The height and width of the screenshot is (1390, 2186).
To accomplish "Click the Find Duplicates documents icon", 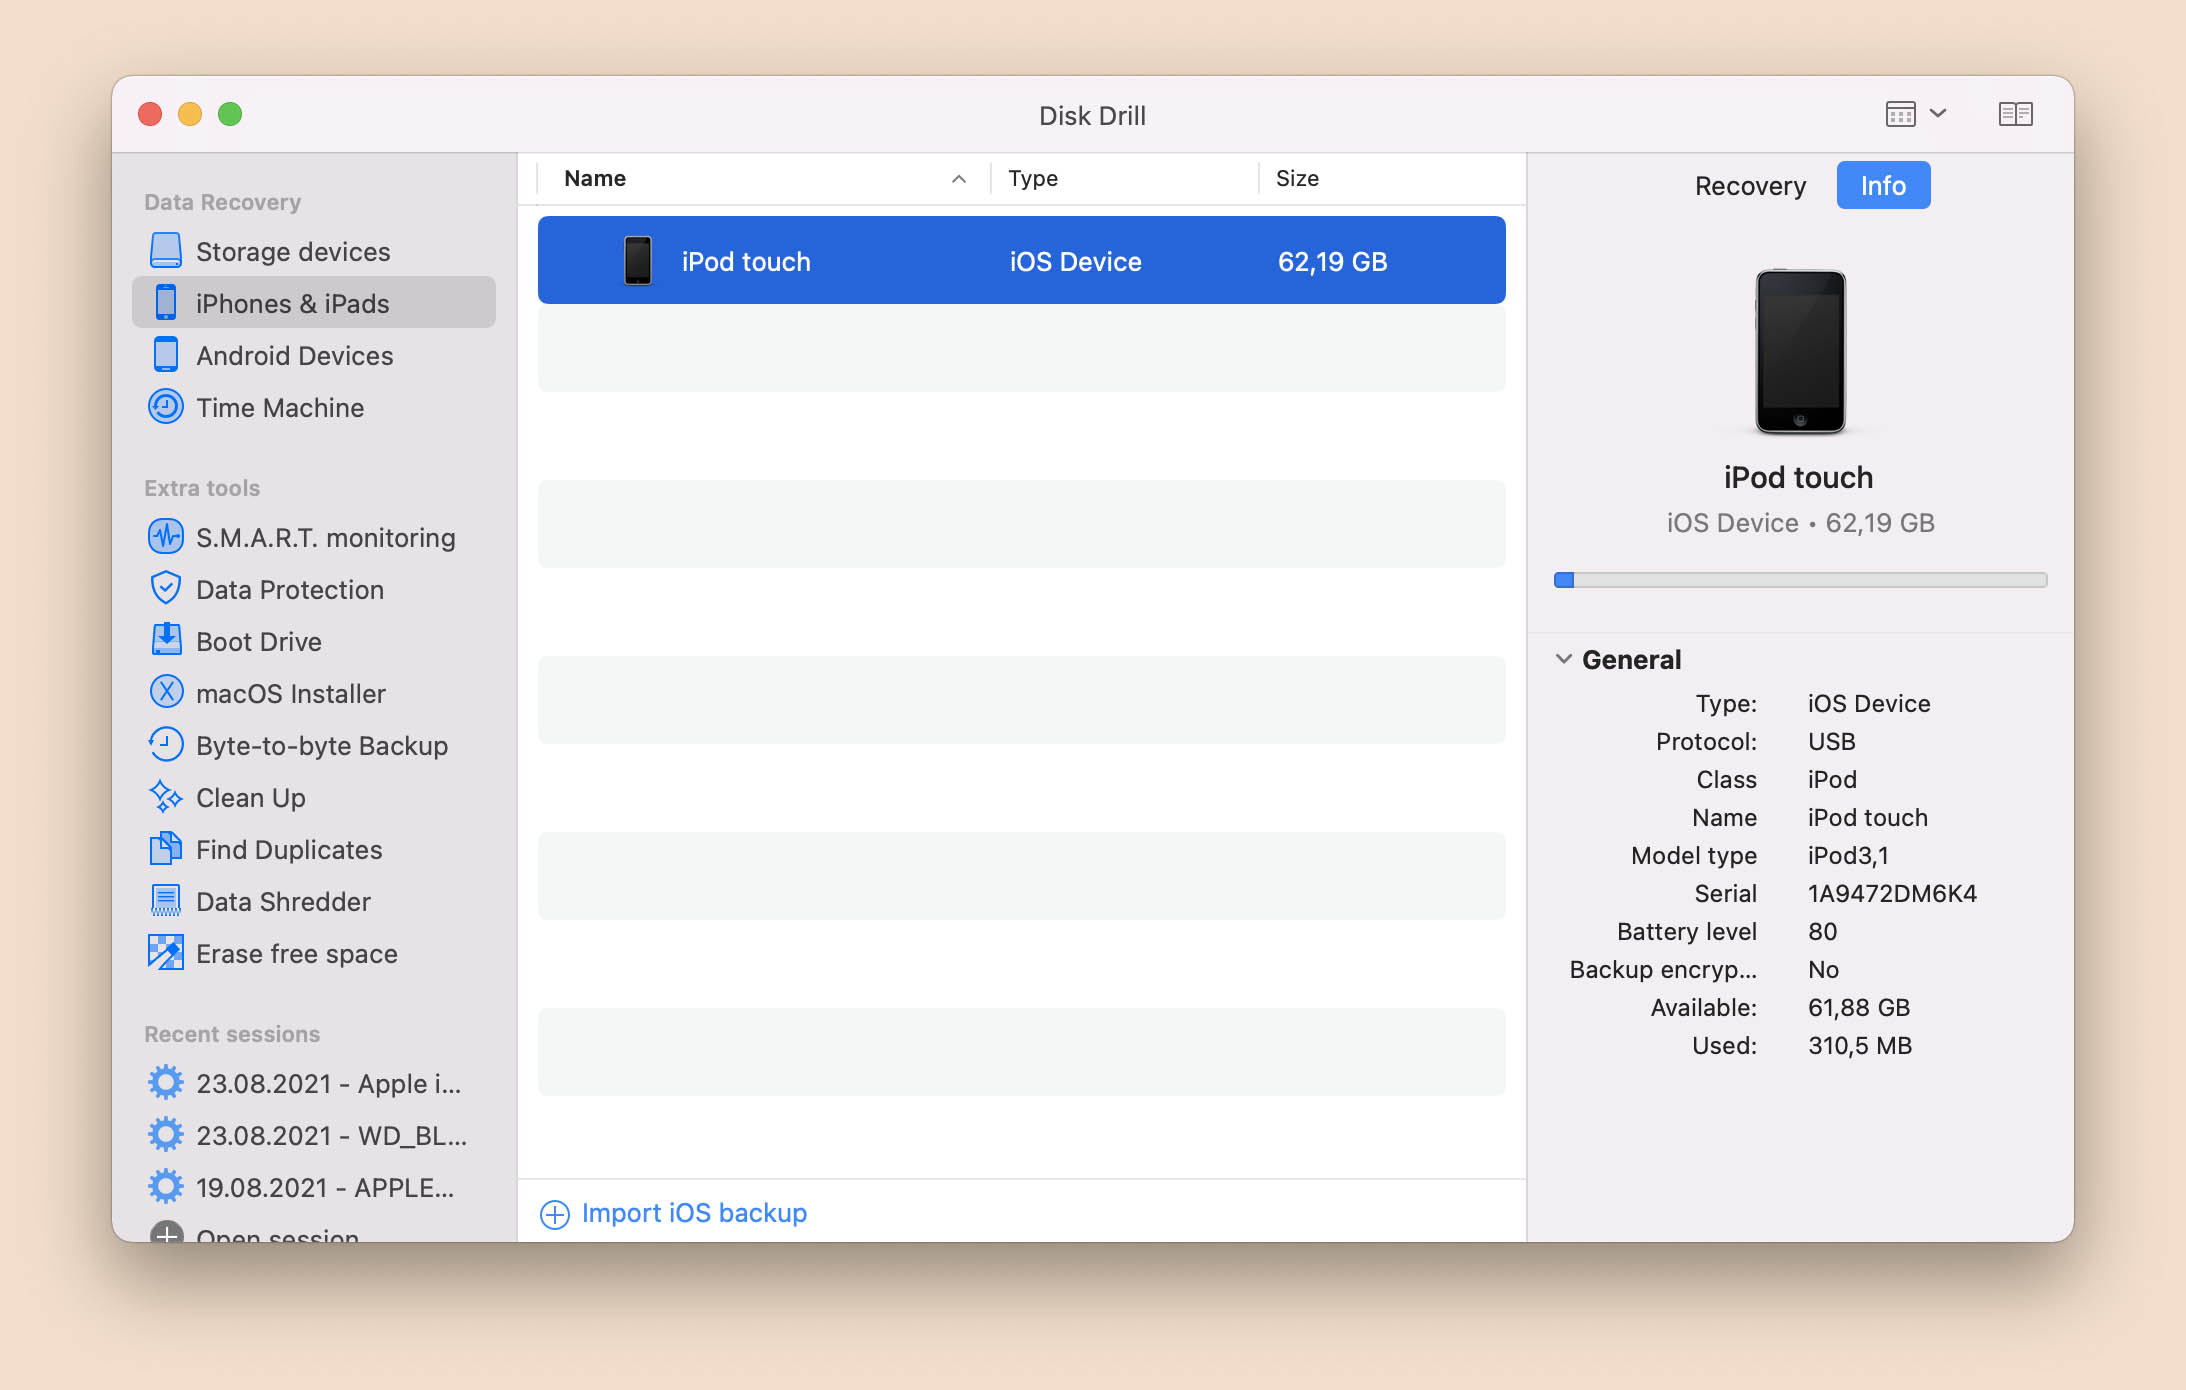I will coord(166,849).
